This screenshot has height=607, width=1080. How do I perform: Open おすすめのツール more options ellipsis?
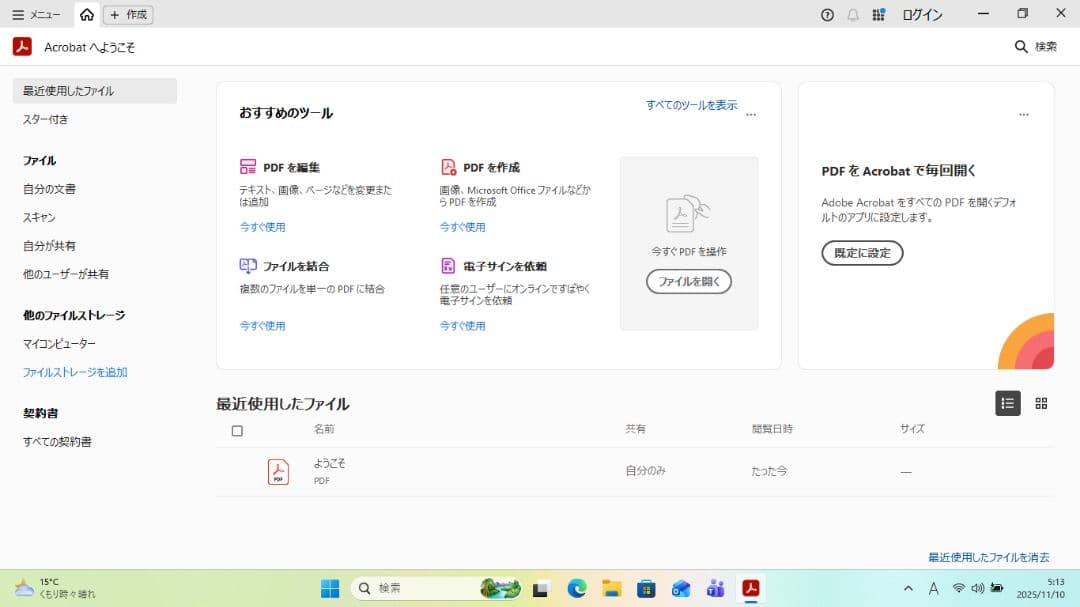point(751,115)
